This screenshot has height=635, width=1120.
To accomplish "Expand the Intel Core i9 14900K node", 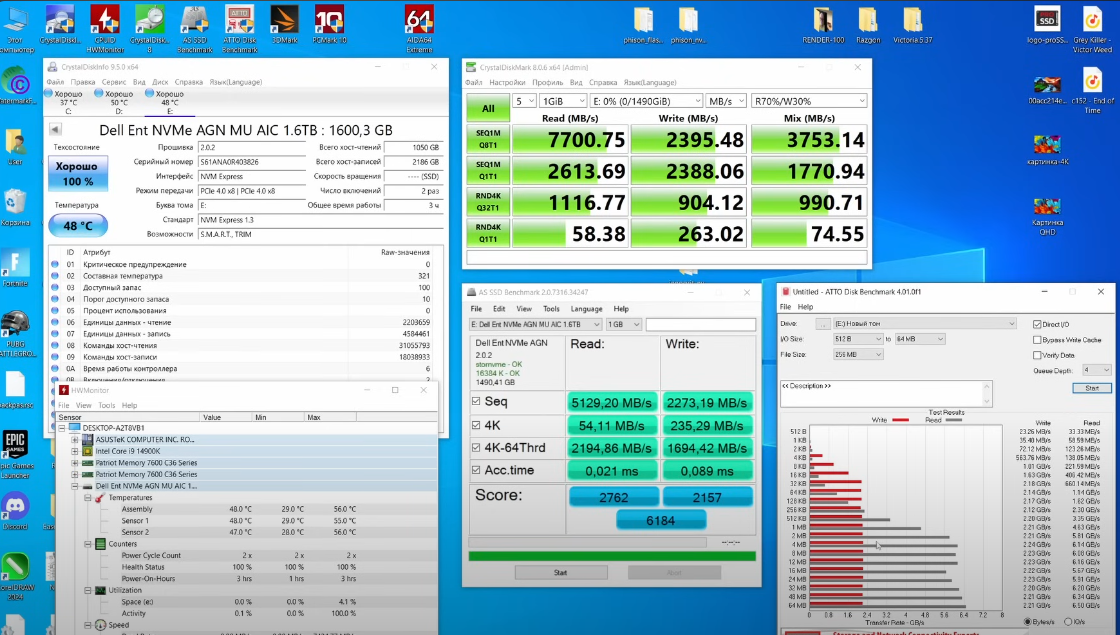I will (75, 451).
